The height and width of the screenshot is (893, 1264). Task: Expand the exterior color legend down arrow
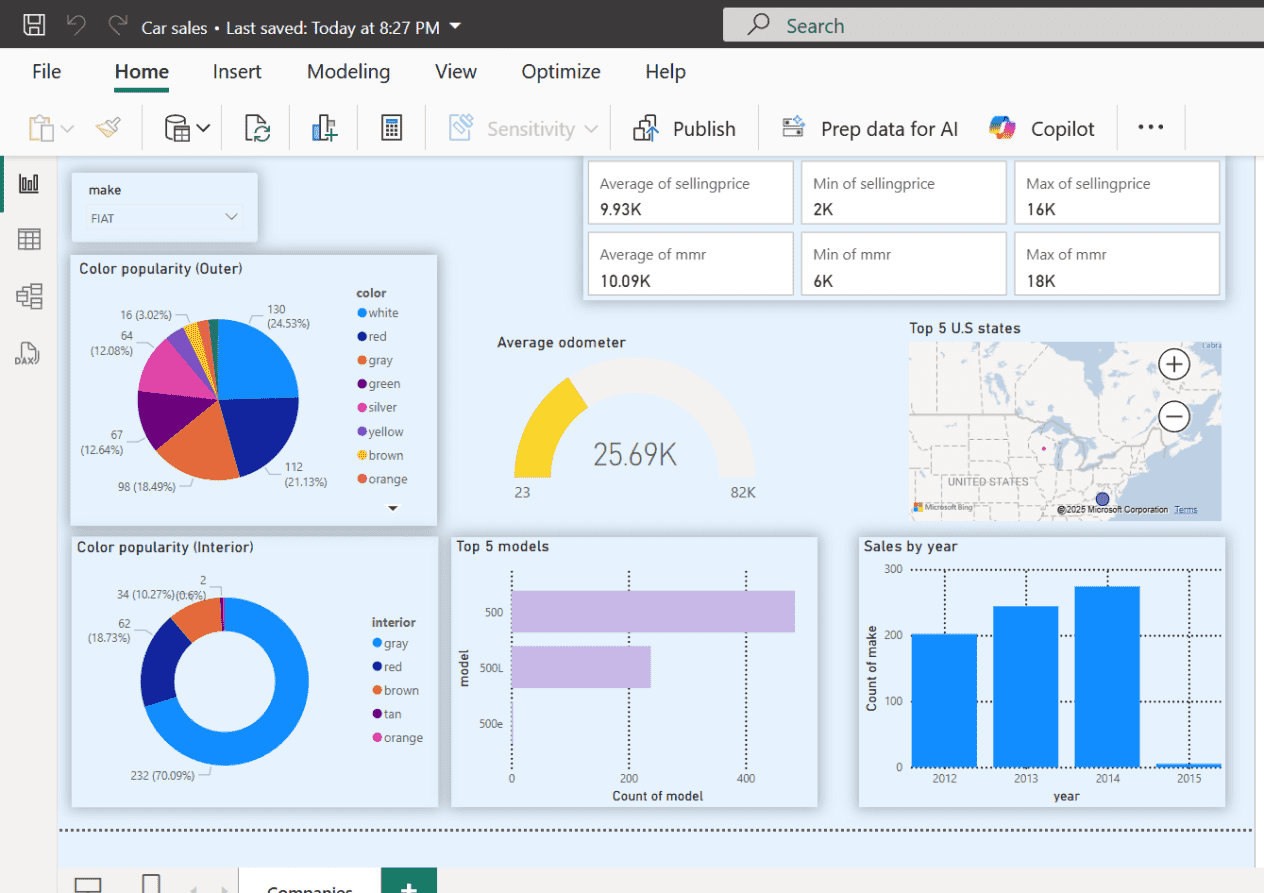392,508
